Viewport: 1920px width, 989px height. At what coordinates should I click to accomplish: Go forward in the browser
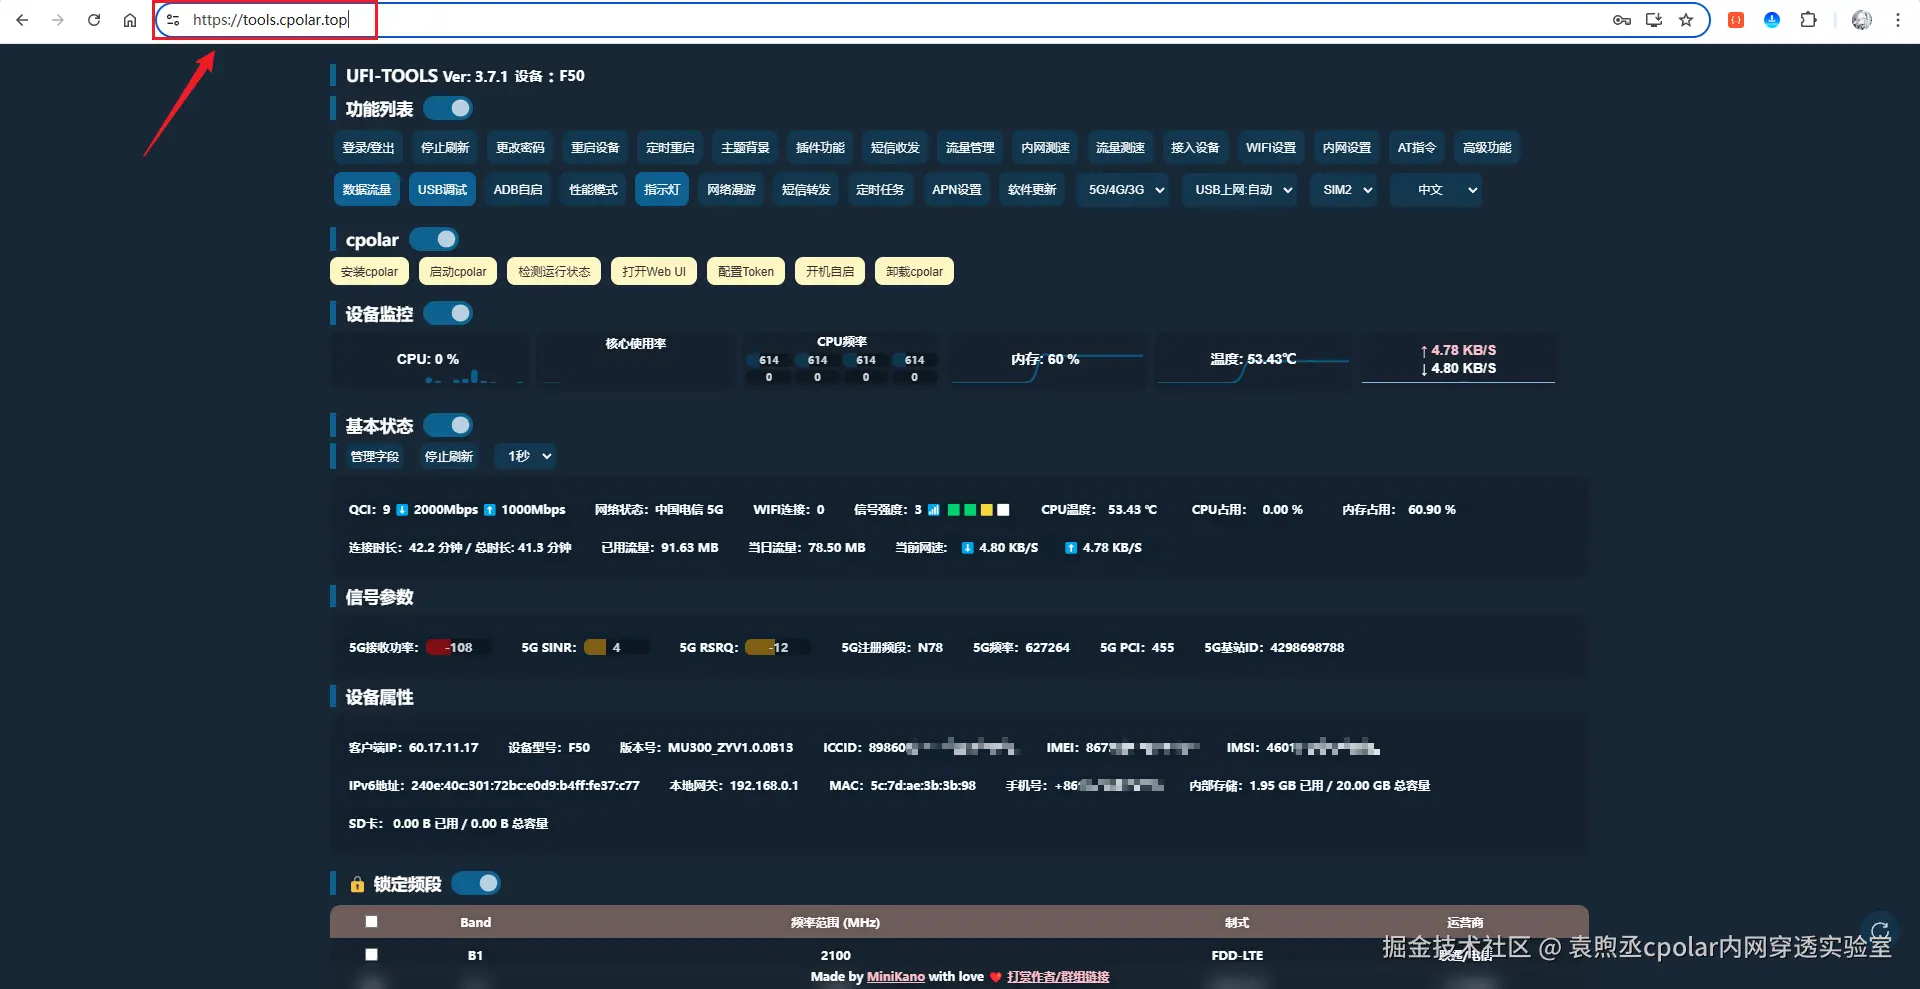click(58, 20)
